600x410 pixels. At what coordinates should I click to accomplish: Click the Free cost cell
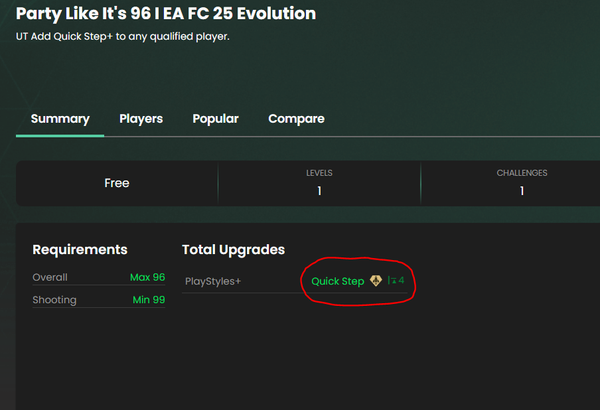click(x=117, y=183)
